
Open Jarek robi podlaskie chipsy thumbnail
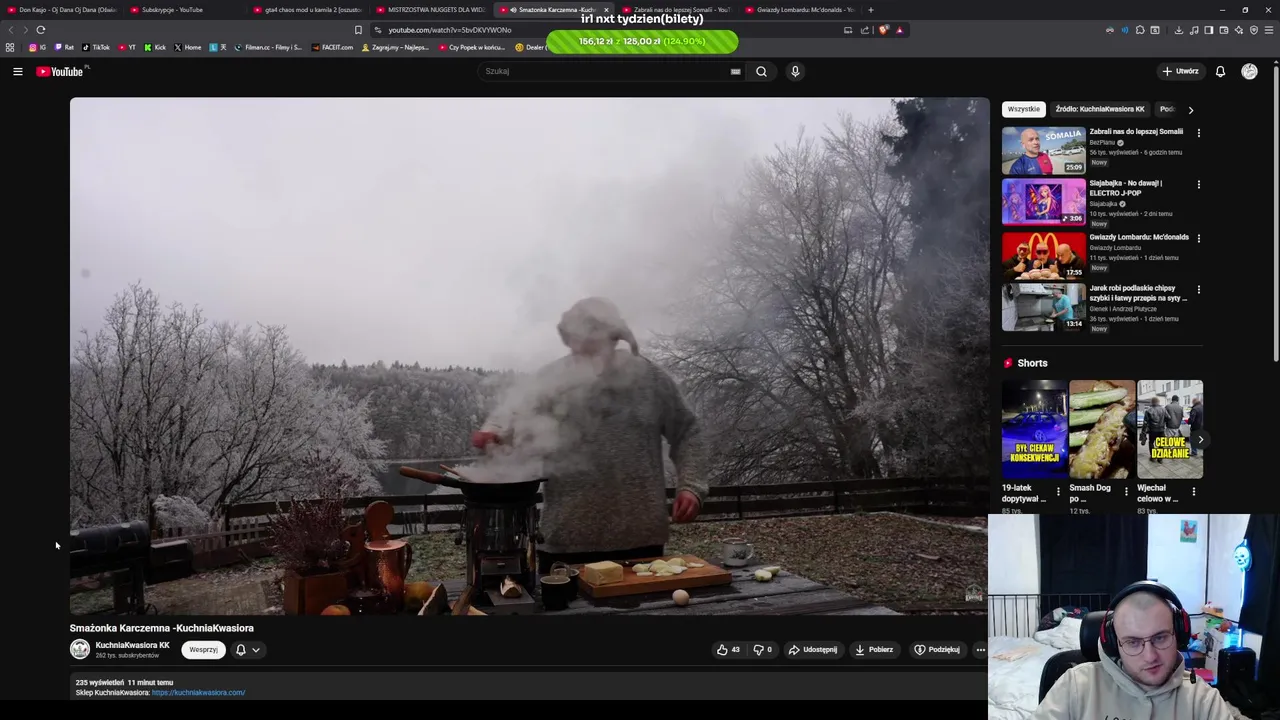(1043, 307)
